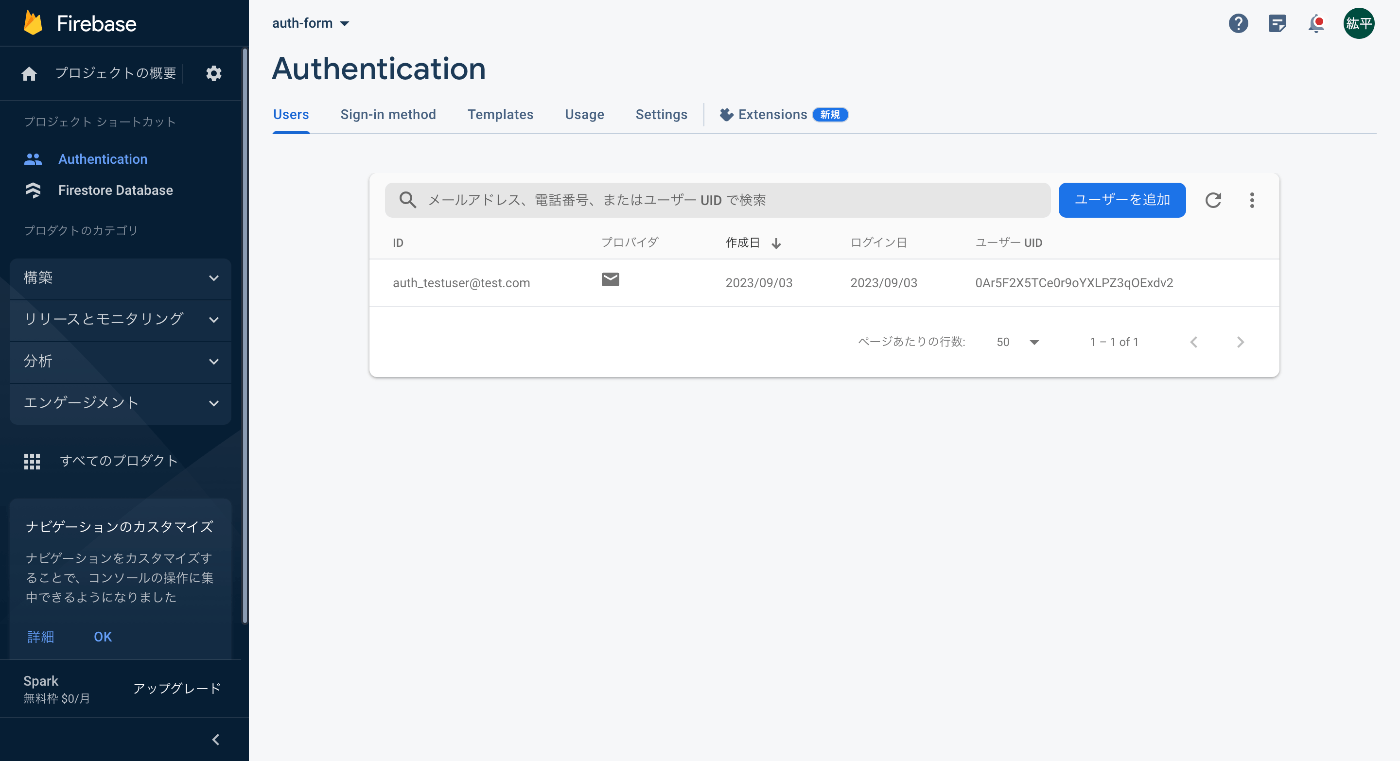The image size is (1400, 761).
Task: Expand the 分析 category
Action: (121, 361)
